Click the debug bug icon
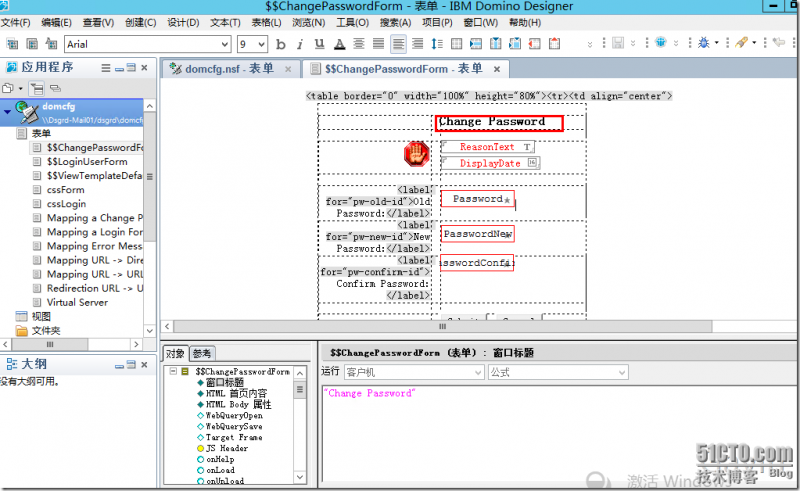Viewport: 800px width, 491px height. 704,43
